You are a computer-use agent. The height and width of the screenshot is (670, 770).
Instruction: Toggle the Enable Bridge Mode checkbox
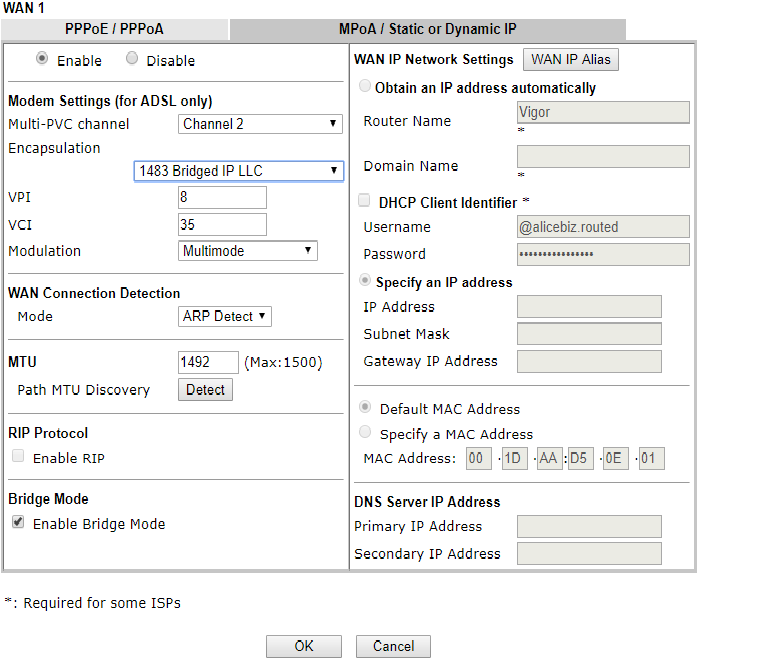pyautogui.click(x=18, y=523)
